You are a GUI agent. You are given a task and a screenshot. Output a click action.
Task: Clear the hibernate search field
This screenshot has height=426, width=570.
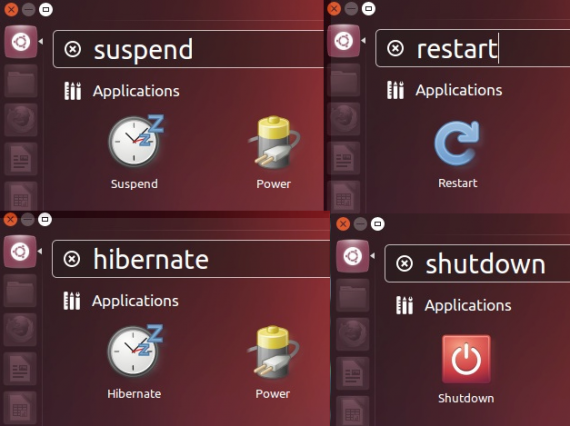pyautogui.click(x=72, y=259)
